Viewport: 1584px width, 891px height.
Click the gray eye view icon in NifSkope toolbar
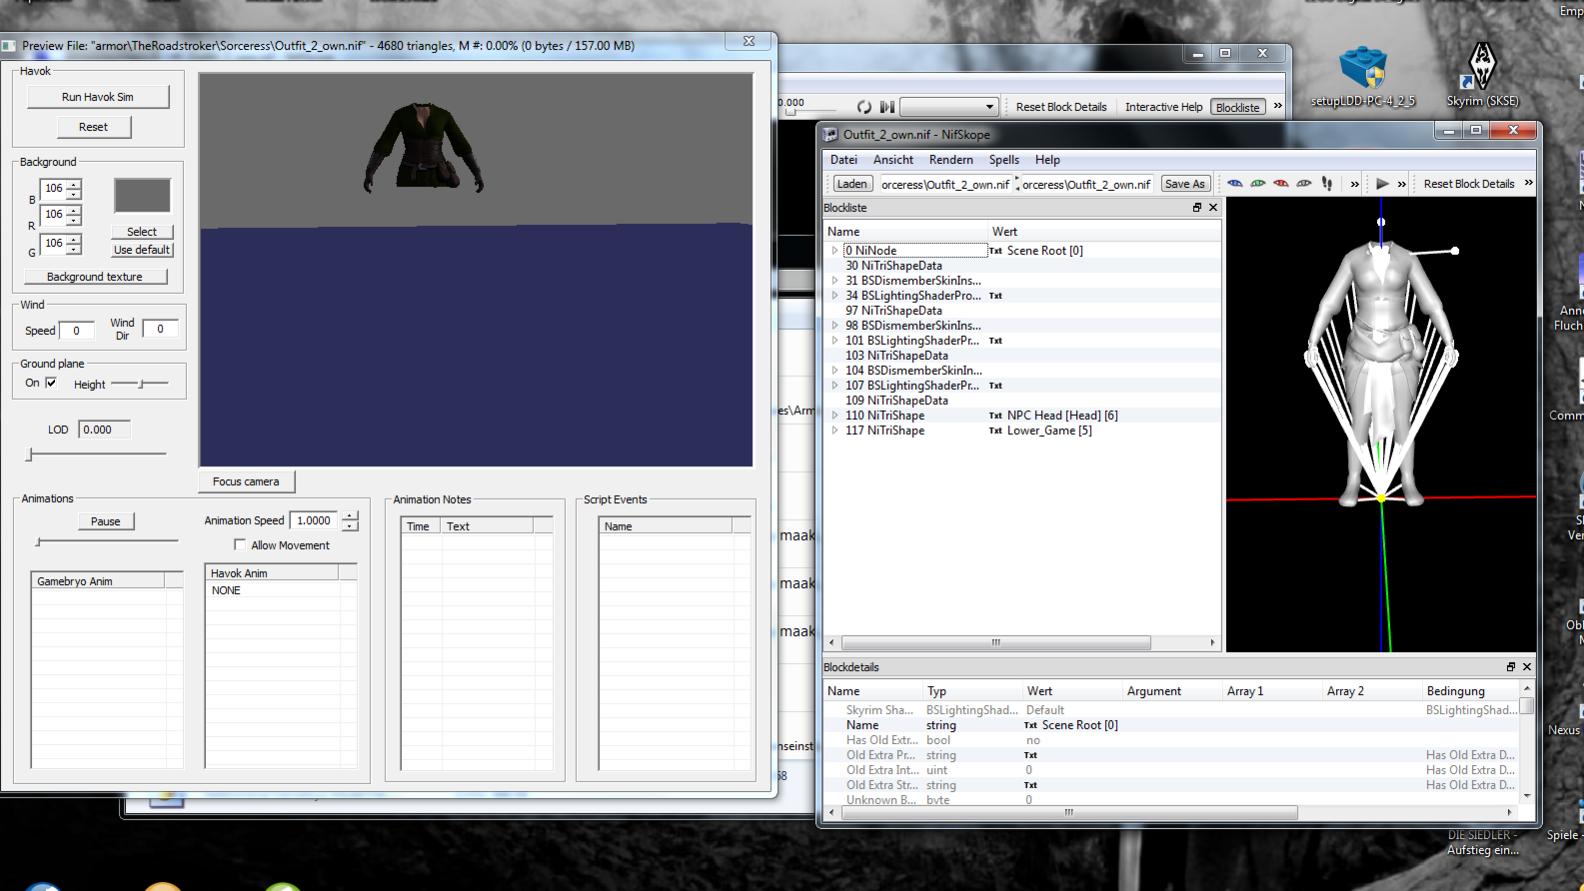point(1304,184)
